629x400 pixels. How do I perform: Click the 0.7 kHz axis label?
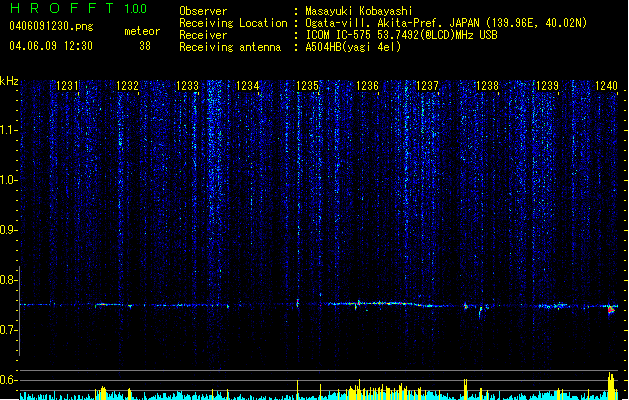point(8,330)
